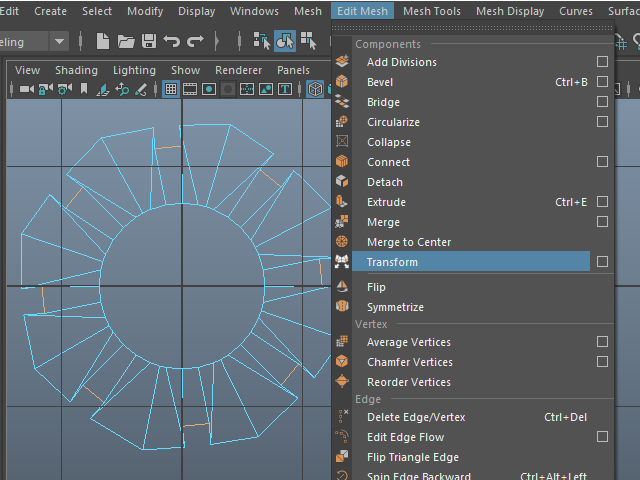Image resolution: width=640 pixels, height=480 pixels.
Task: Select by object type mode icon
Action: click(285, 41)
